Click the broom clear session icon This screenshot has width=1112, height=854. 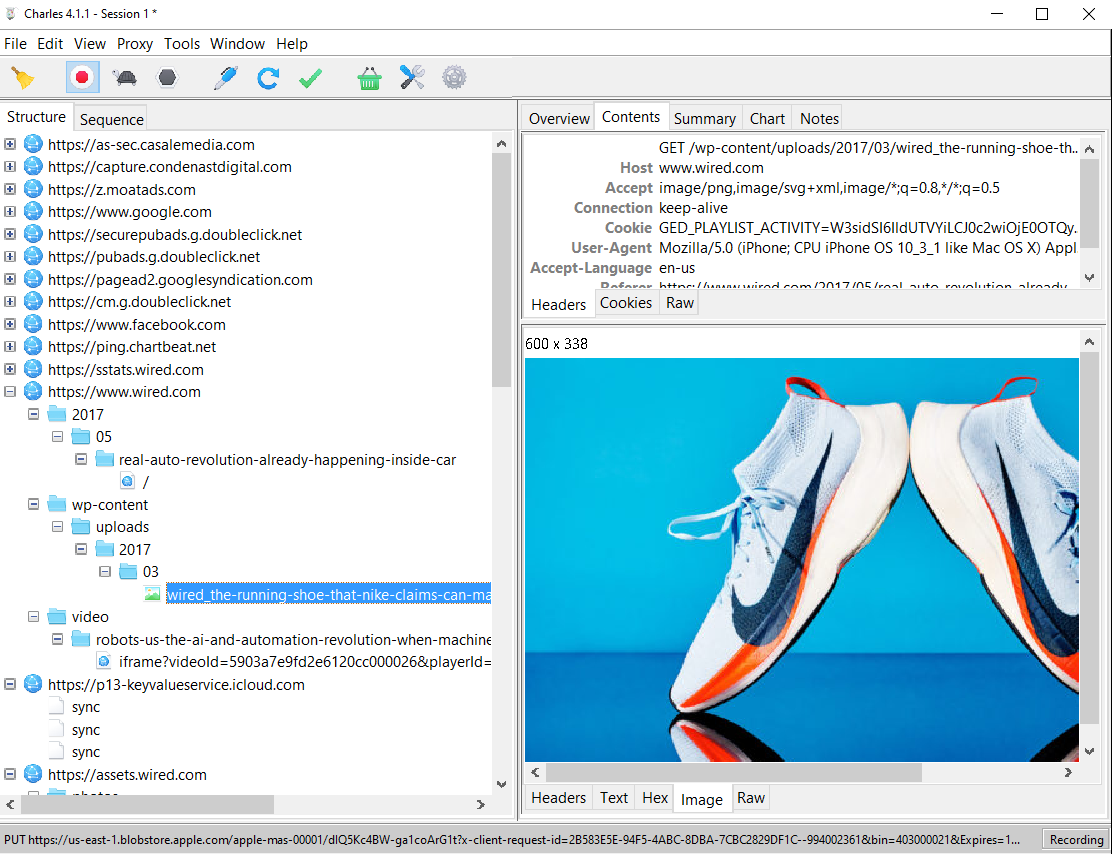23,77
